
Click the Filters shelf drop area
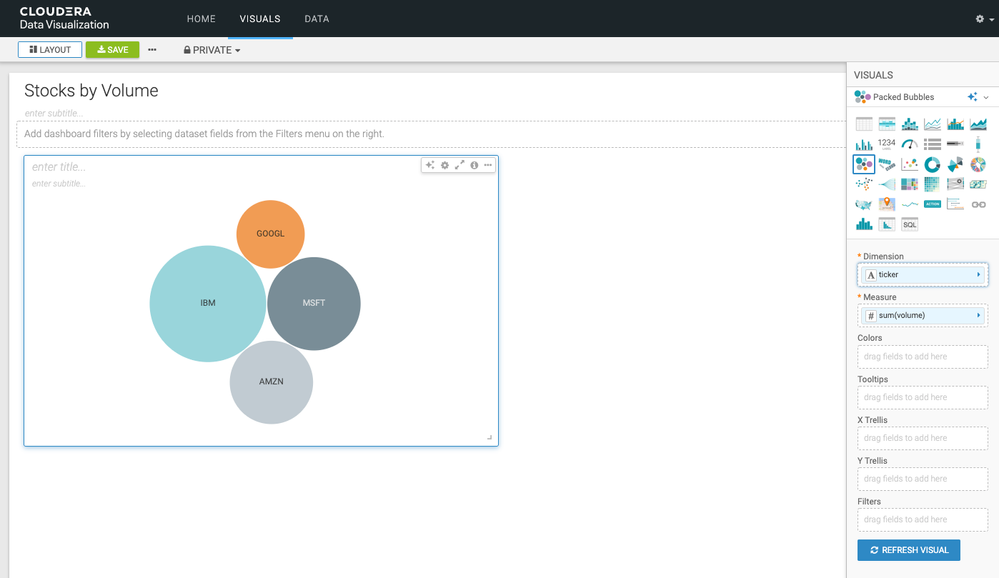(x=923, y=520)
